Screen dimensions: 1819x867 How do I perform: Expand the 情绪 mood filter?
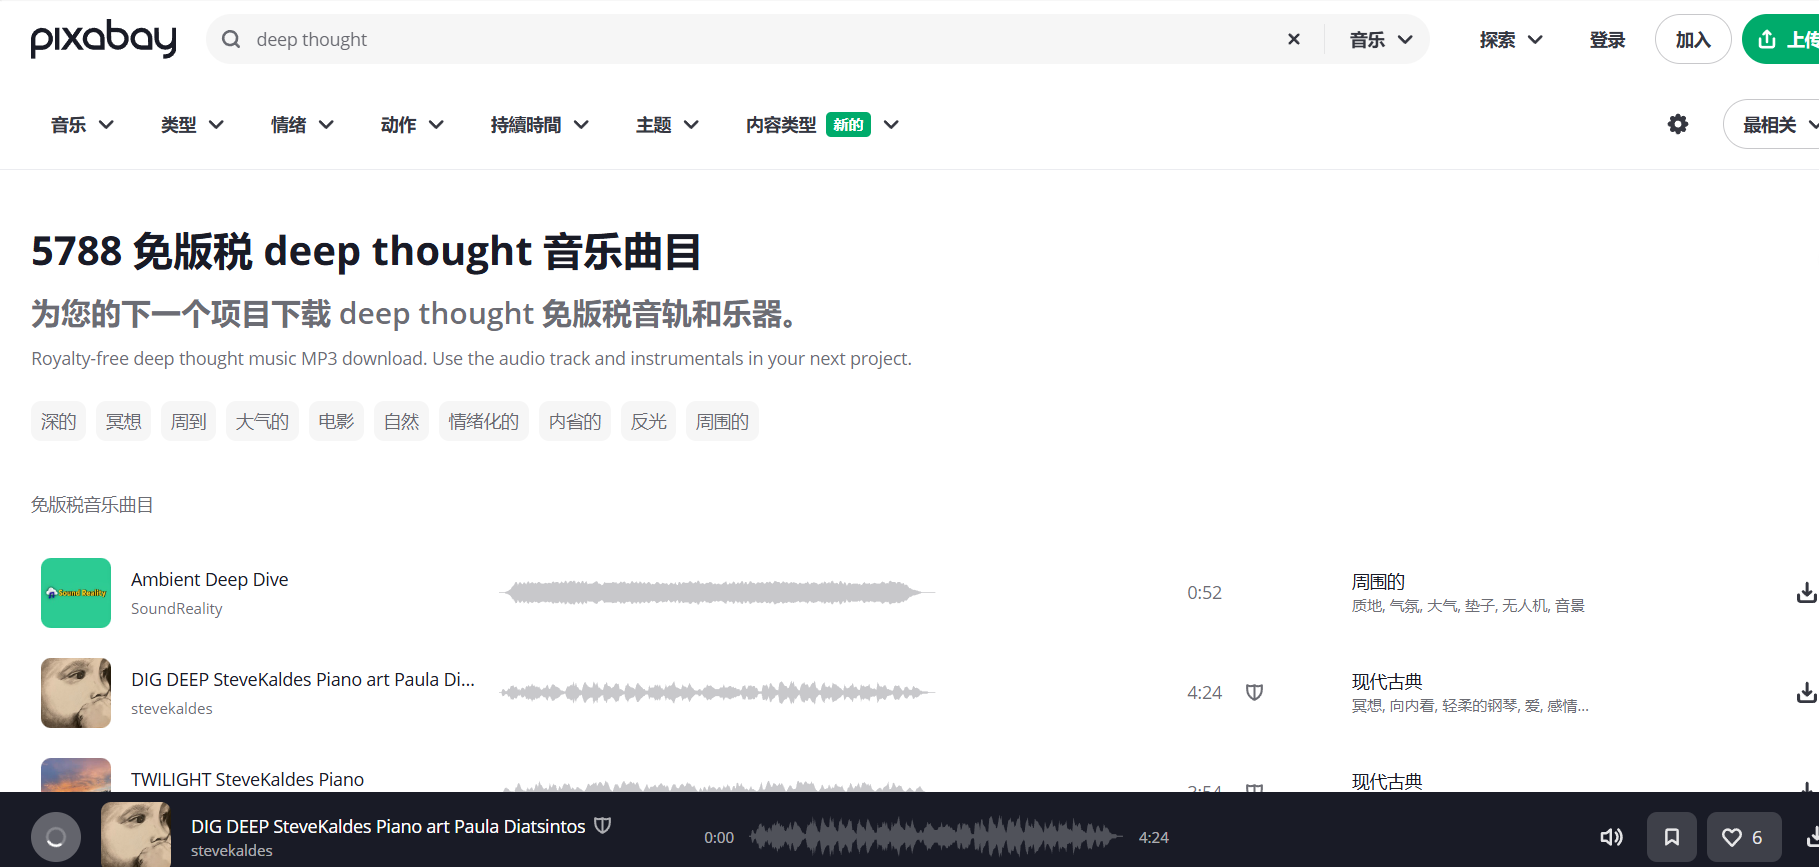pos(302,124)
